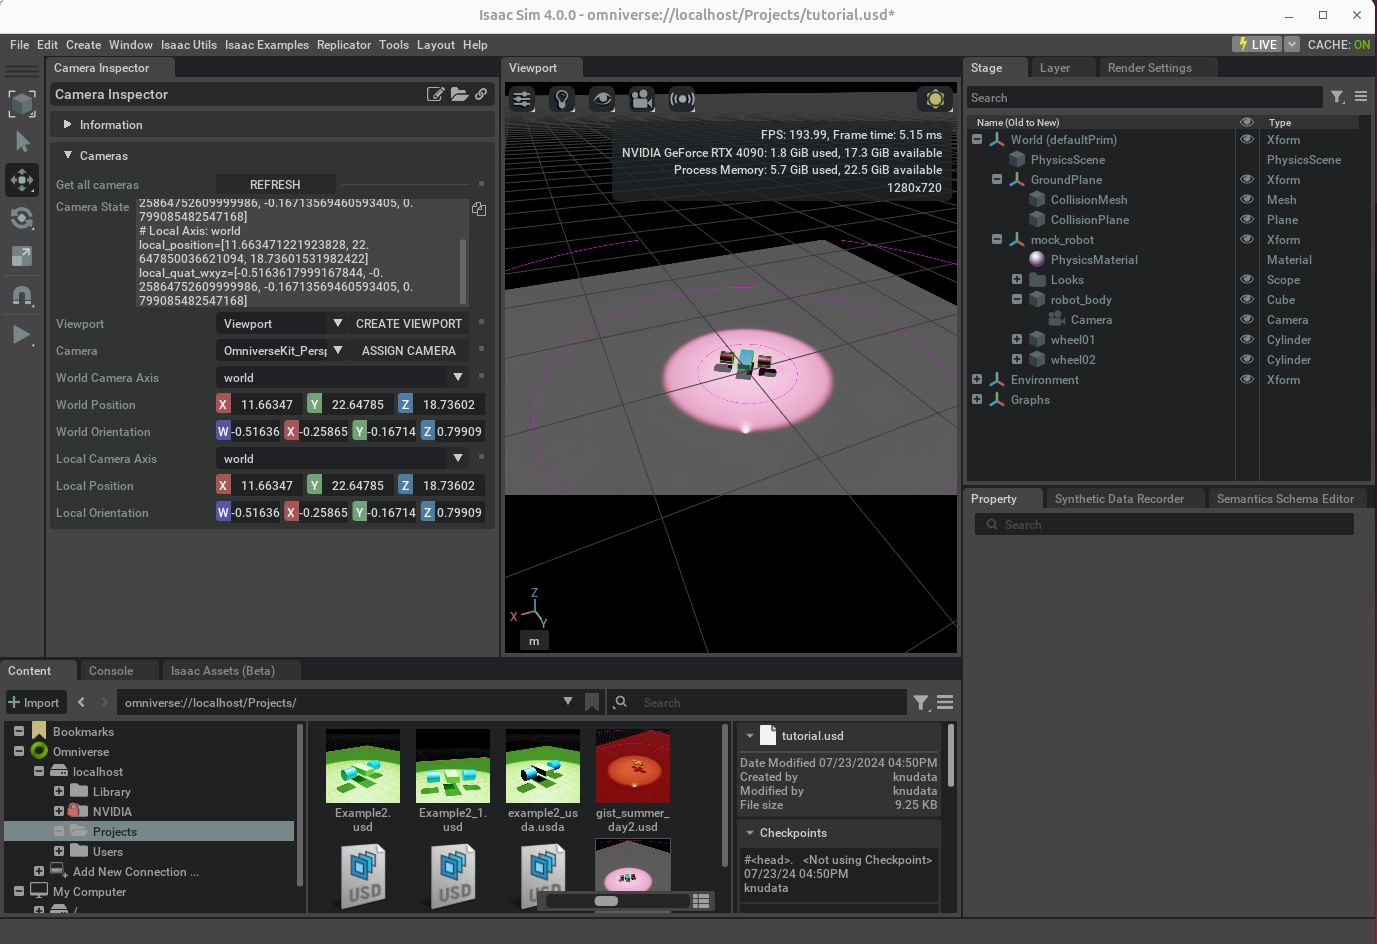Viewport: 1377px width, 944px height.
Task: Click the Import button
Action: click(x=35, y=702)
